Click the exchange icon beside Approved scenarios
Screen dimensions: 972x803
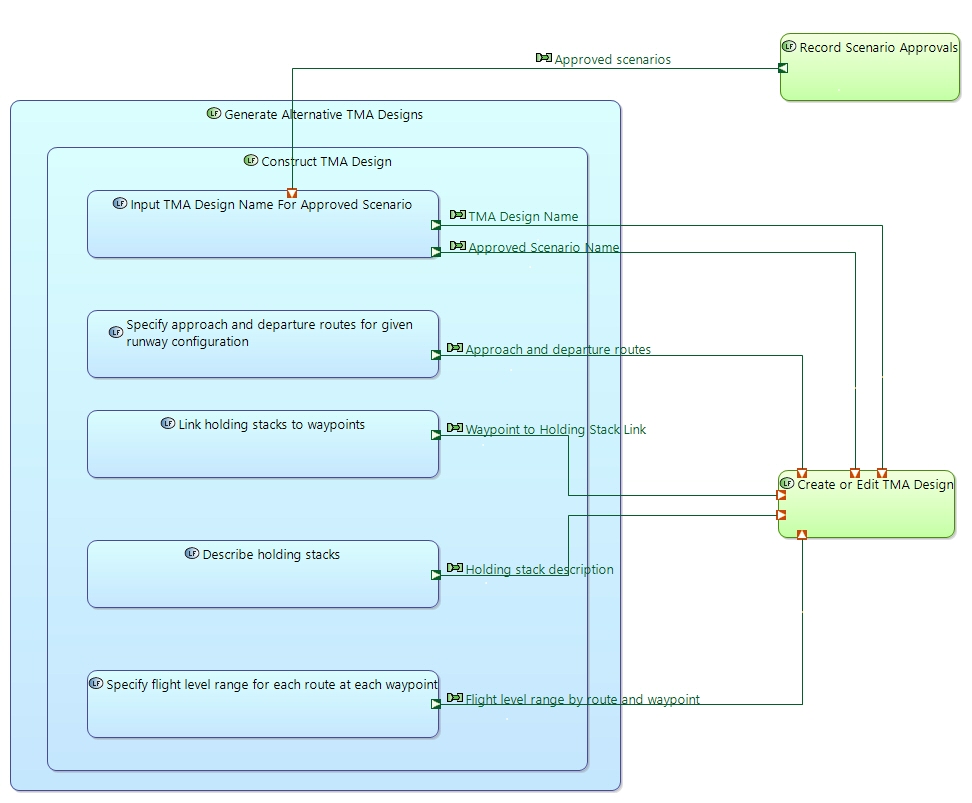[544, 58]
